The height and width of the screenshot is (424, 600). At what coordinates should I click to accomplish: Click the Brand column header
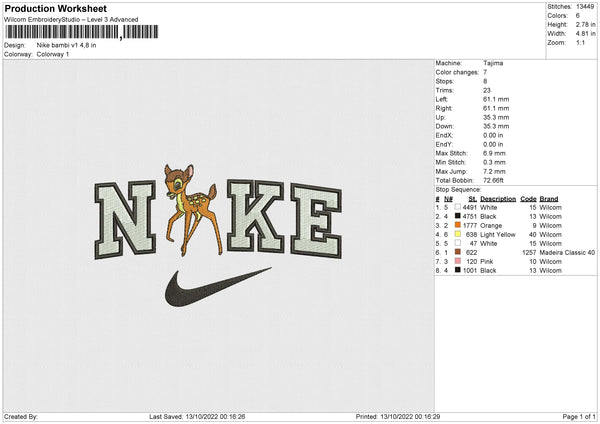click(549, 199)
